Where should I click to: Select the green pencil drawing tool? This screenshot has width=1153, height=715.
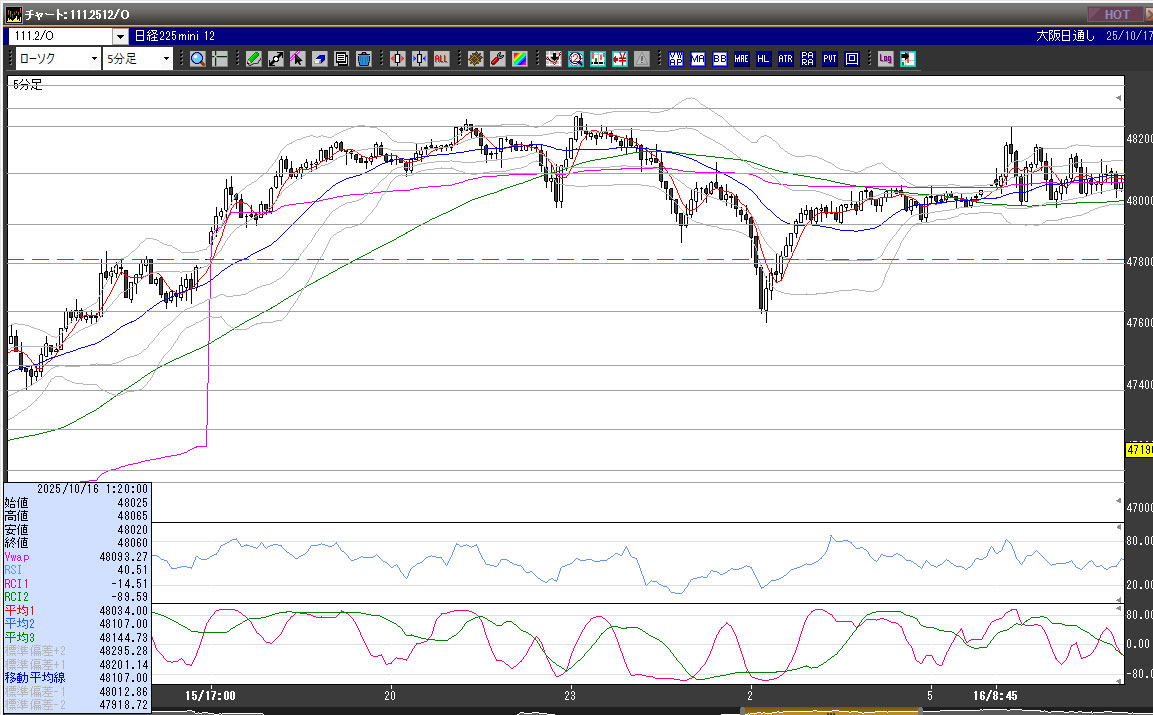click(x=254, y=59)
